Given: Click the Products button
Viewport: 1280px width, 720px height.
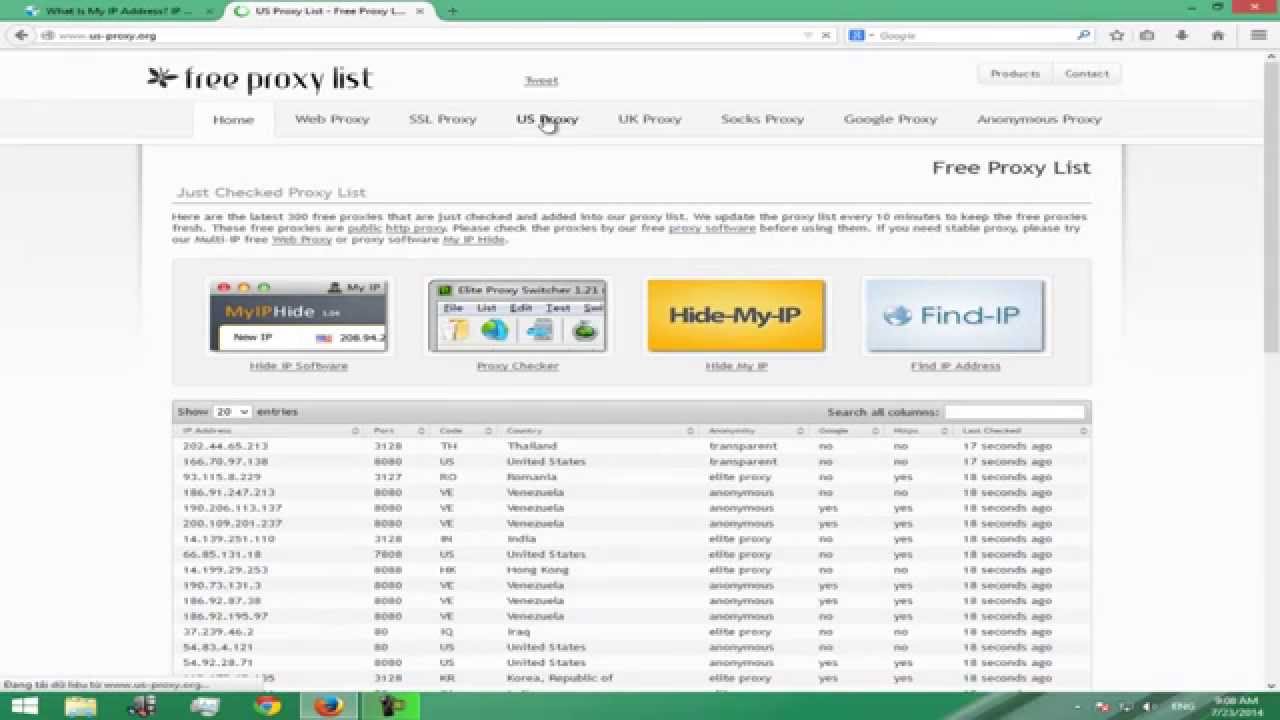Looking at the screenshot, I should (1015, 74).
